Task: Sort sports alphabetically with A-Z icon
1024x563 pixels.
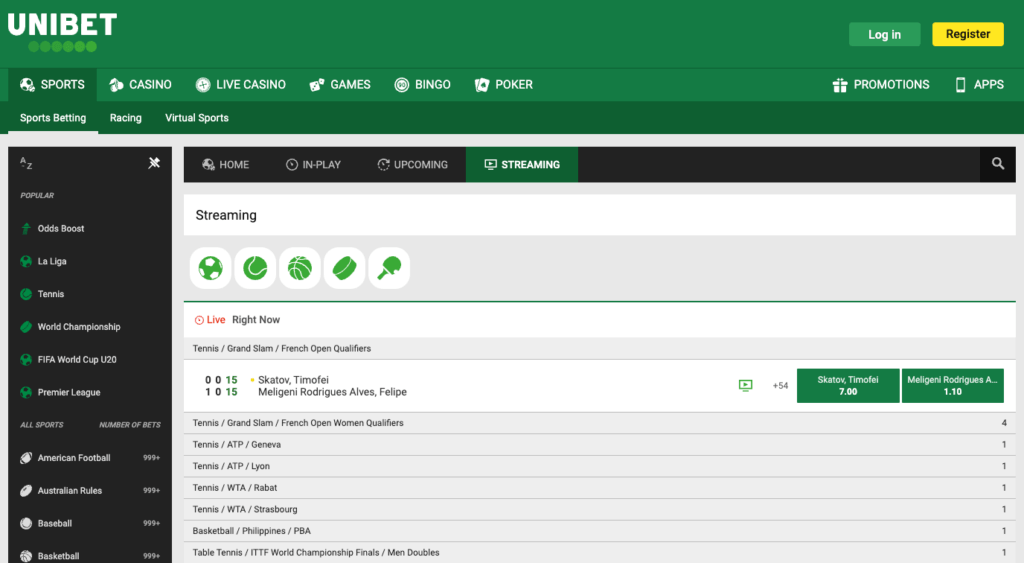Action: point(26,163)
